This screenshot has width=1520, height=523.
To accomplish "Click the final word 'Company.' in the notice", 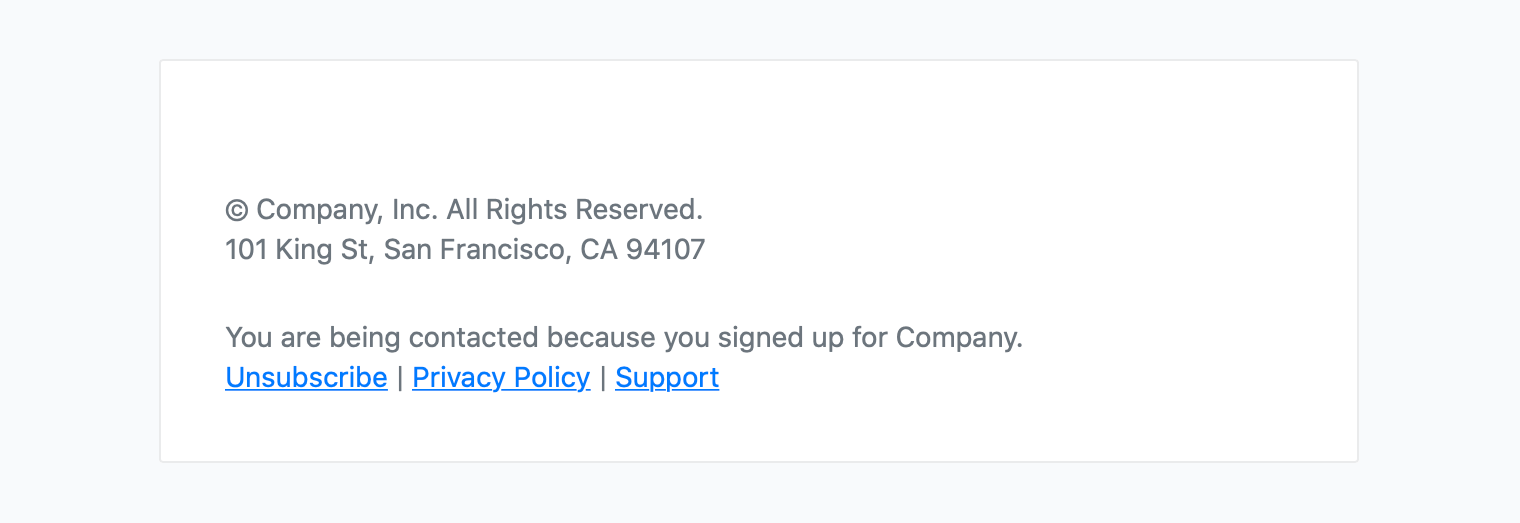I will click(958, 337).
